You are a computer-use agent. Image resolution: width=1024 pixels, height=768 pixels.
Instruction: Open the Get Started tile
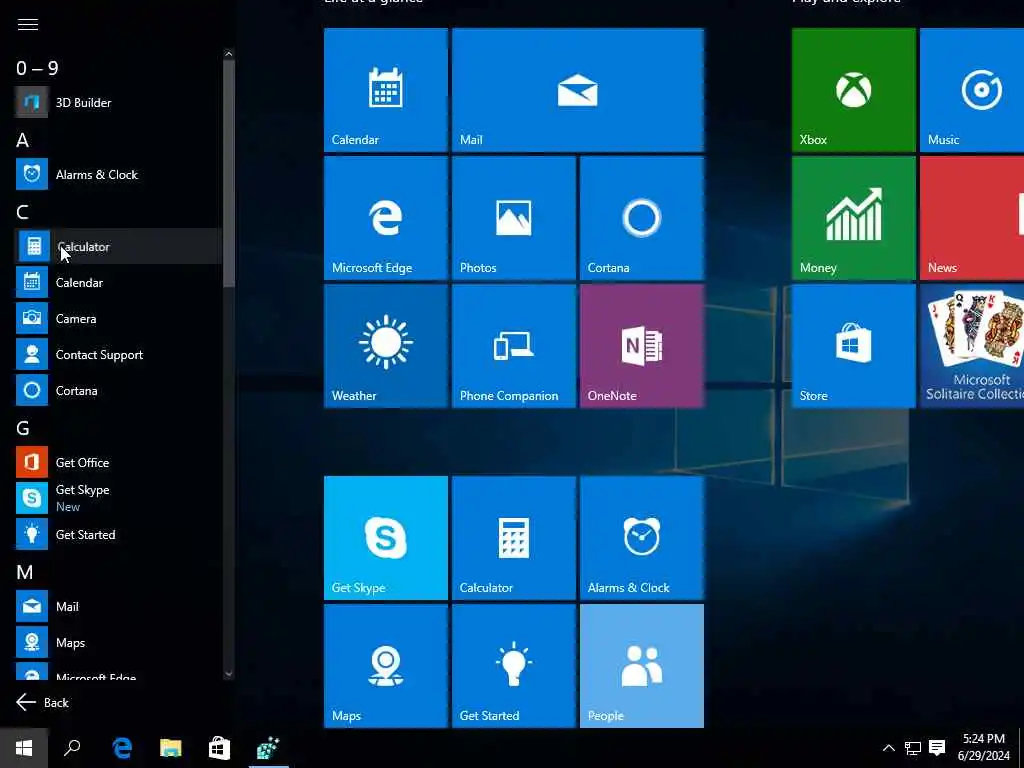click(514, 665)
